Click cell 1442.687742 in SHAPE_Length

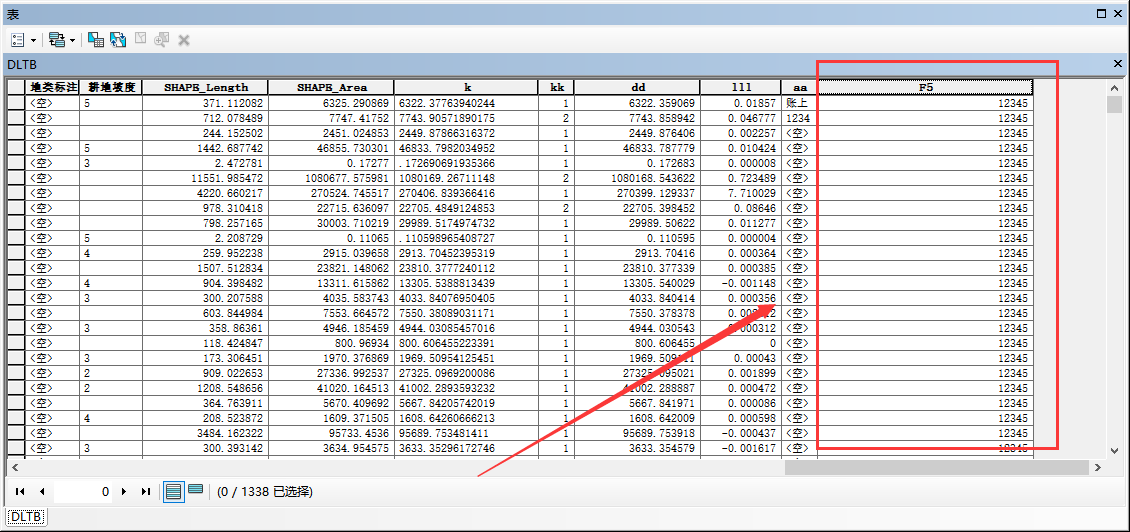[205, 148]
